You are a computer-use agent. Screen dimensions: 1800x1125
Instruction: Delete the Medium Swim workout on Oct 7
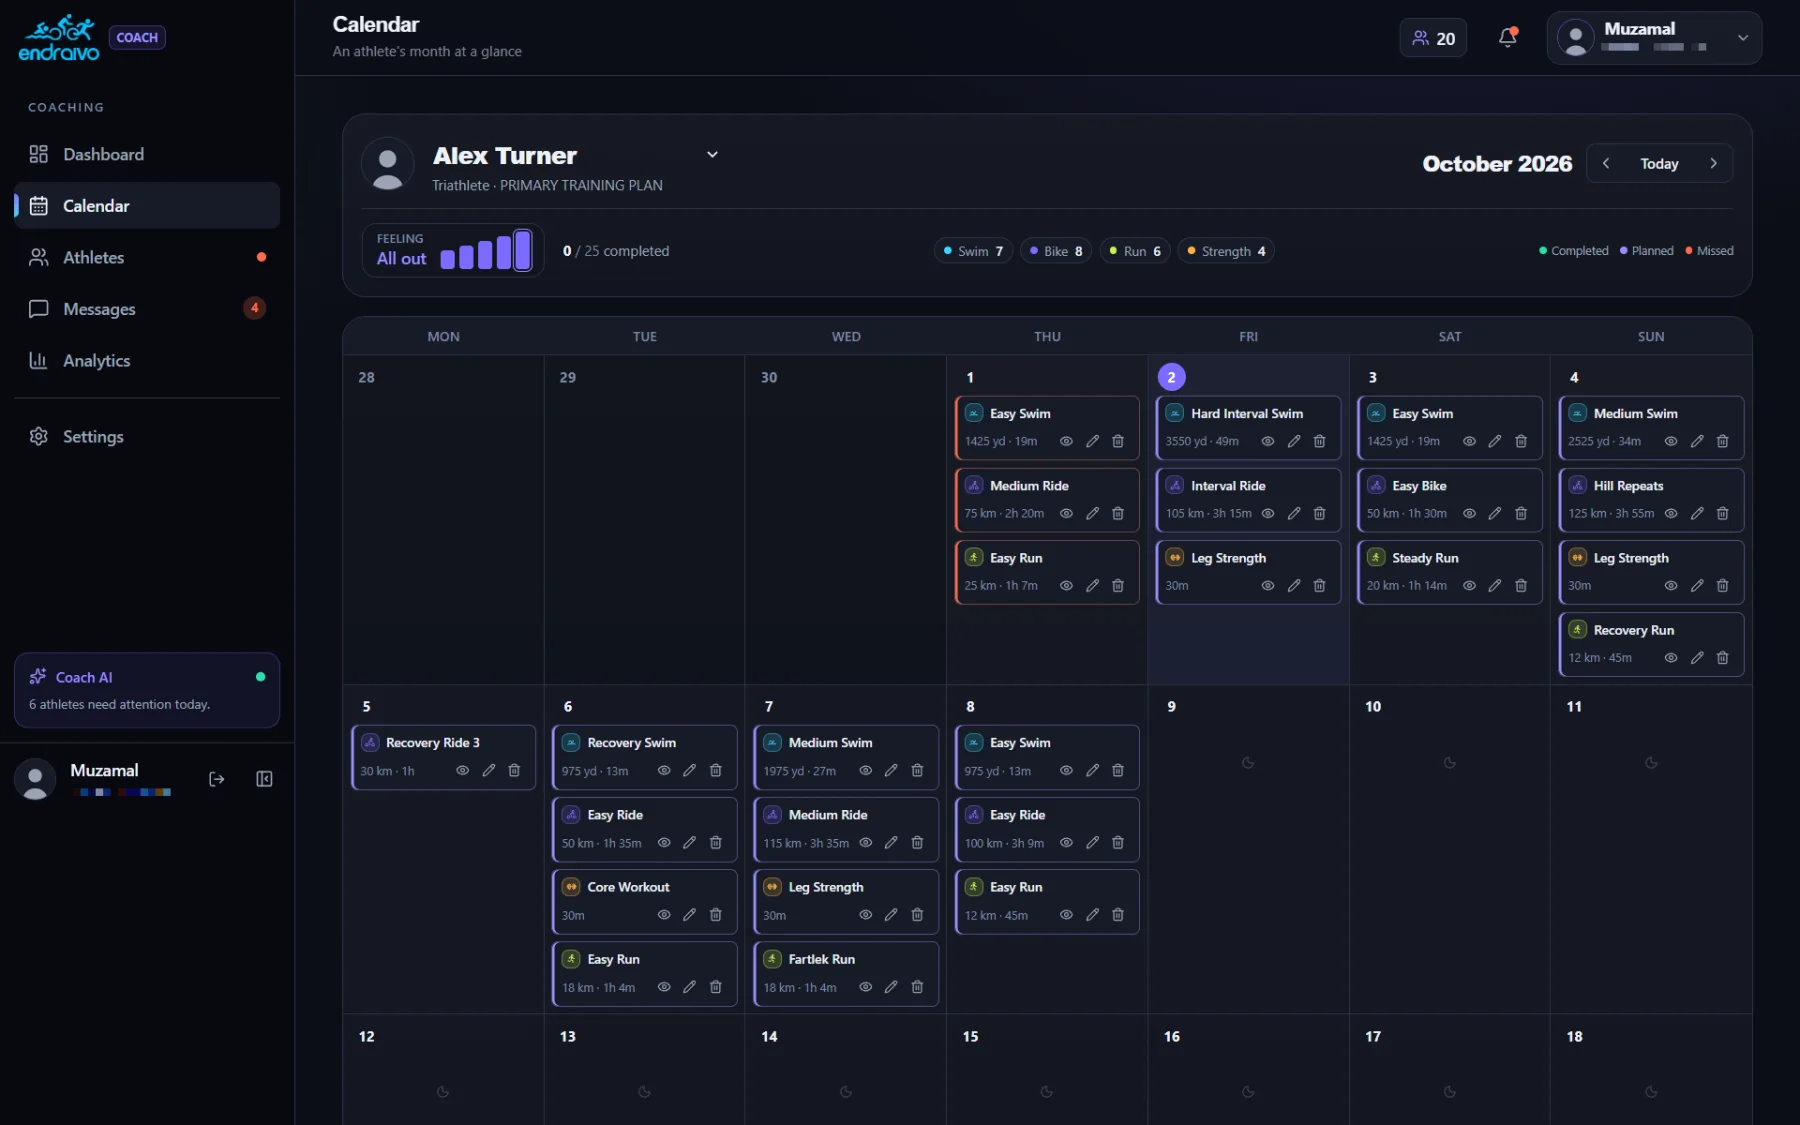point(917,770)
